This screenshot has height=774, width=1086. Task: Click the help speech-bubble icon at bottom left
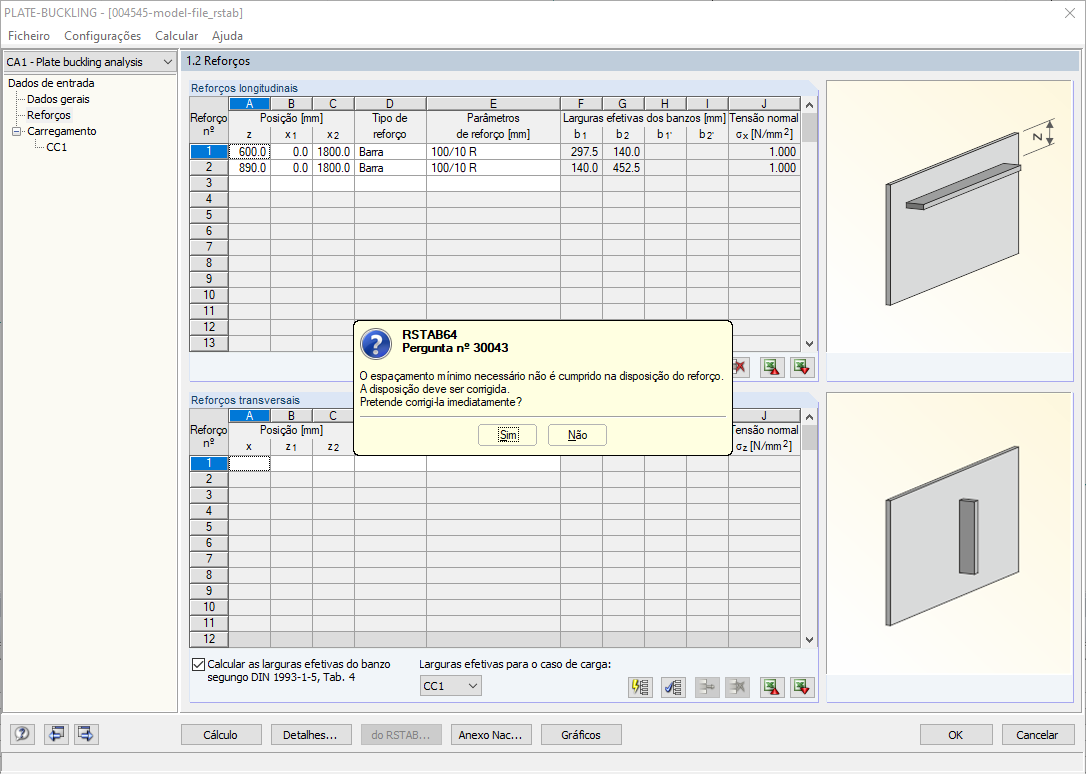pos(22,734)
